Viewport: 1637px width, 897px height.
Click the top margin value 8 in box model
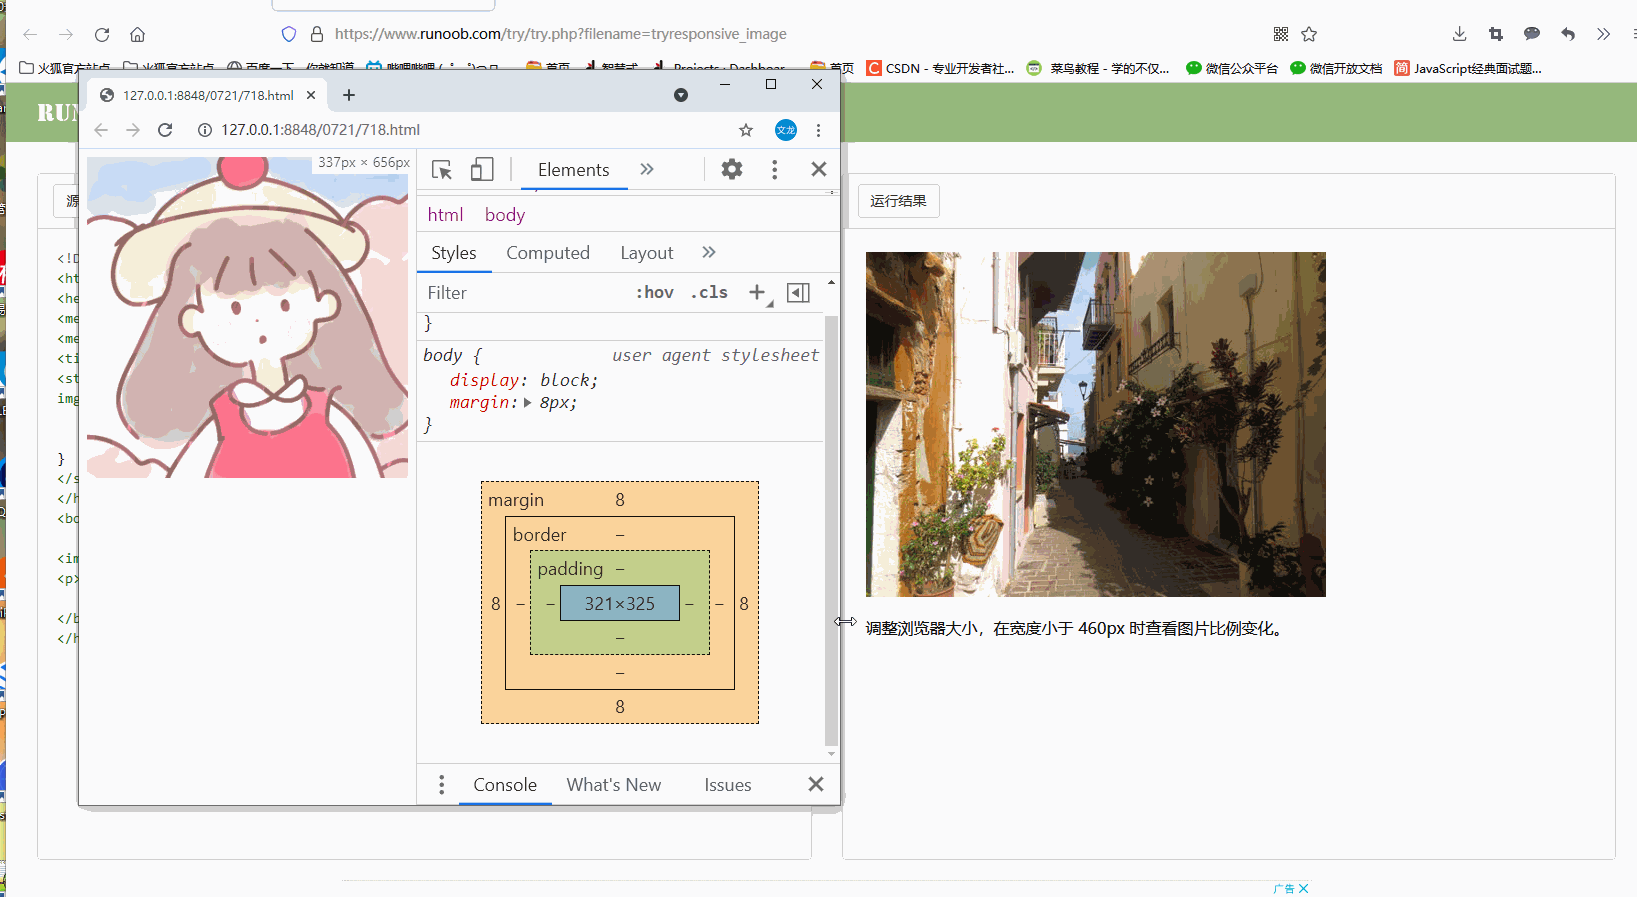pyautogui.click(x=620, y=500)
